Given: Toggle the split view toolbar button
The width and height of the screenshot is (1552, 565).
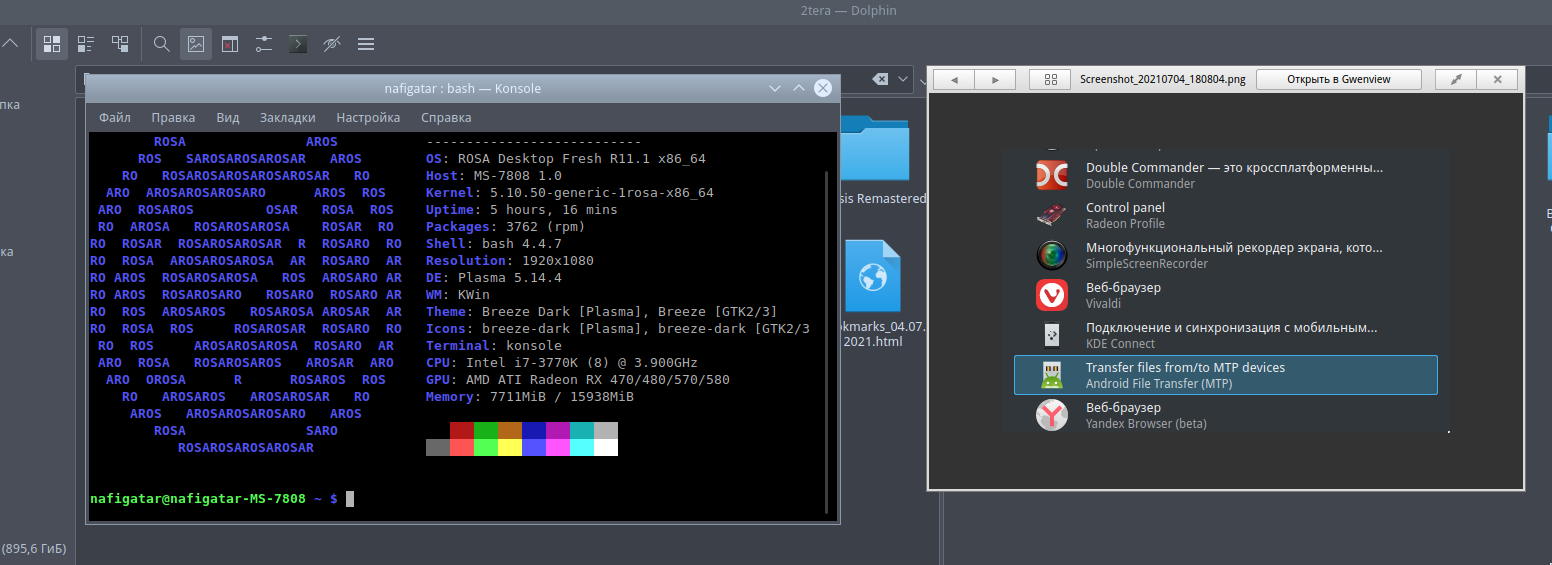Looking at the screenshot, I should tap(230, 44).
